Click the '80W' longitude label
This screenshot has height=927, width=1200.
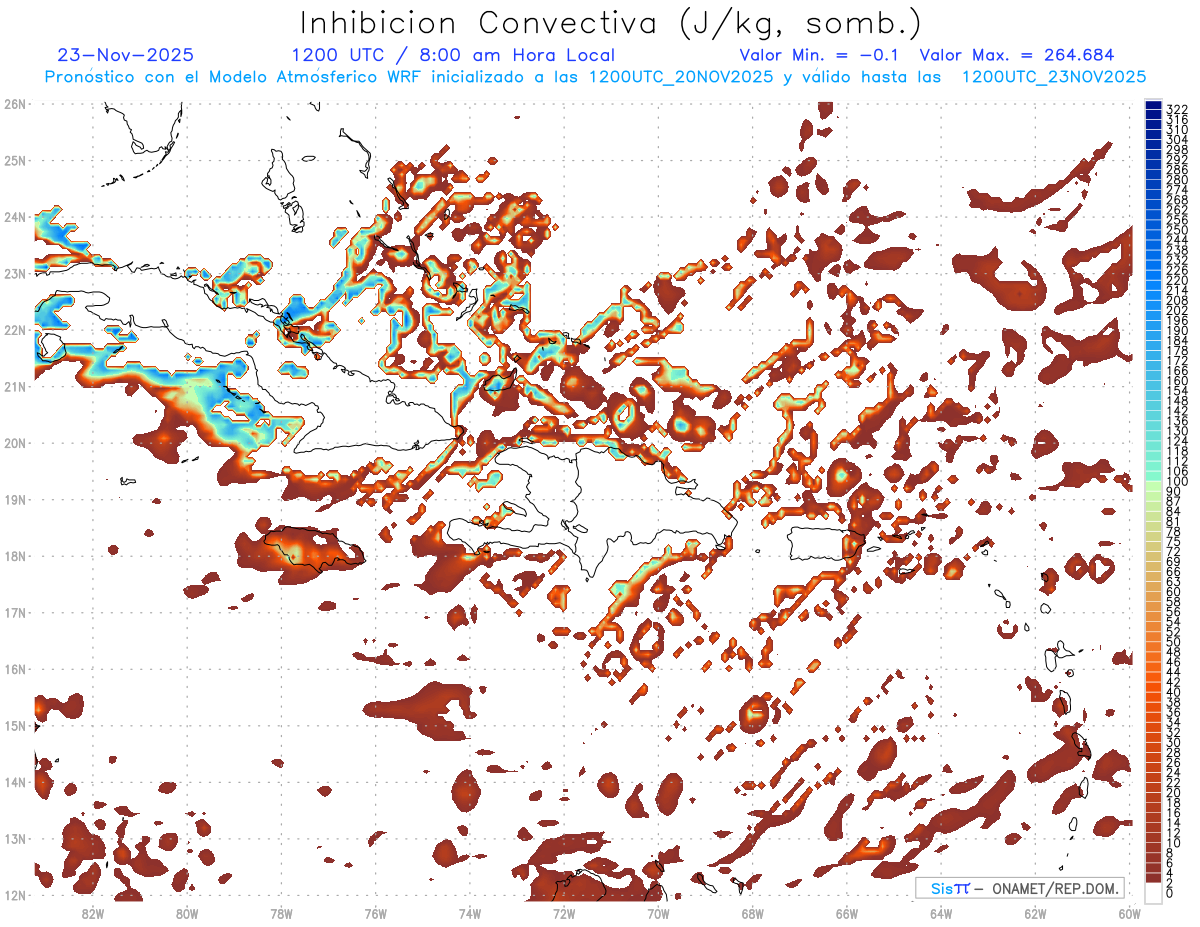[x=186, y=913]
